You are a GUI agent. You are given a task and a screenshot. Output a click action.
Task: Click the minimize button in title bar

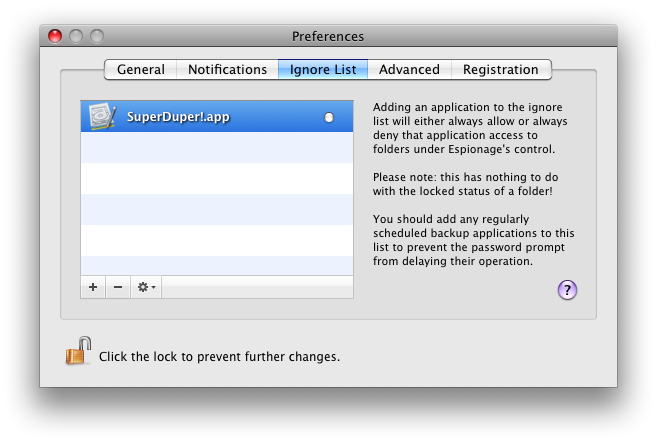(x=76, y=36)
